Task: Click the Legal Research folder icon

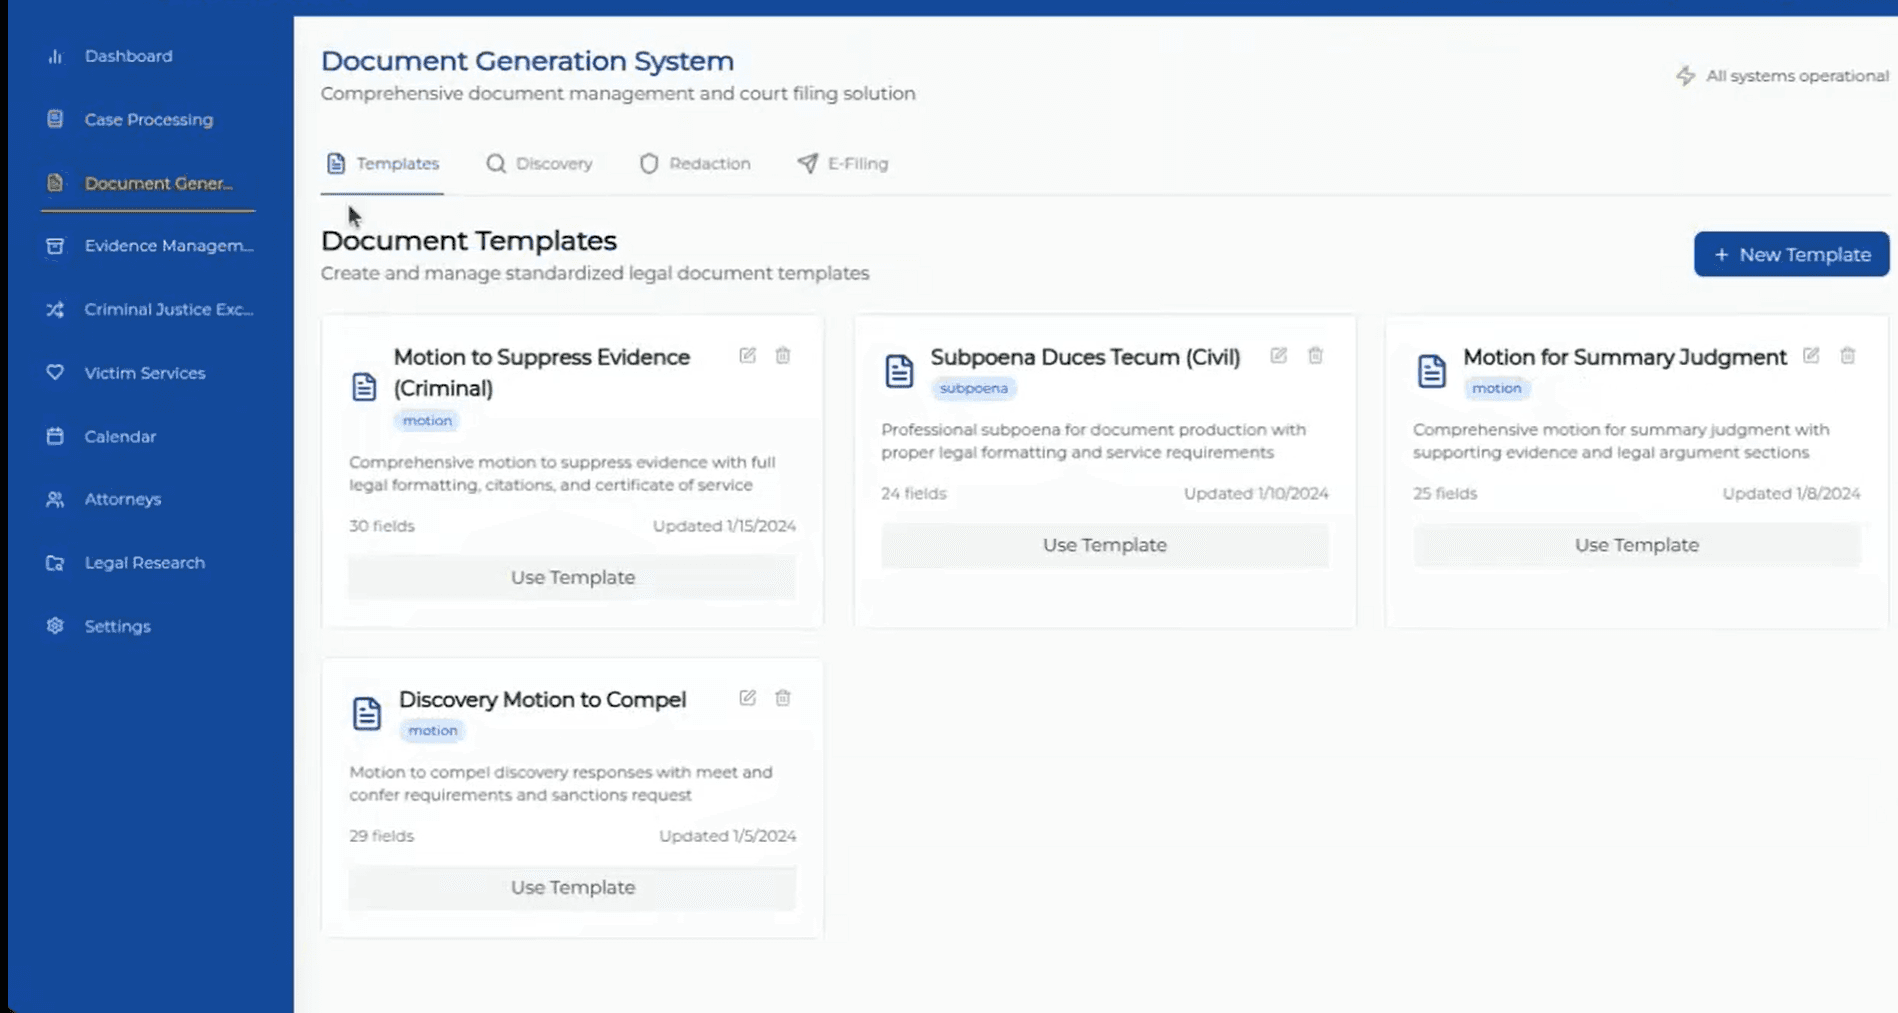Action: [x=55, y=563]
